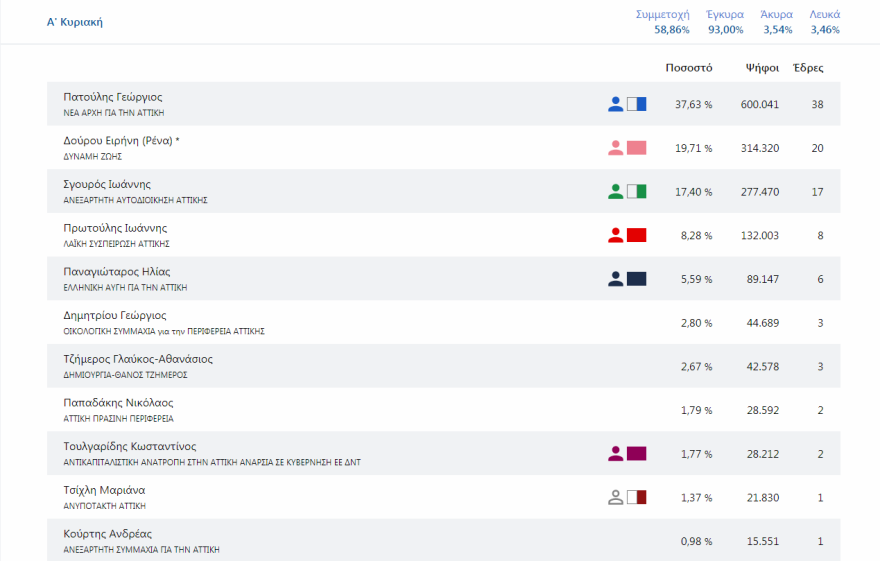Open candidate Δημητρίου Γεώργιος entry
The height and width of the screenshot is (561, 880).
(114, 315)
